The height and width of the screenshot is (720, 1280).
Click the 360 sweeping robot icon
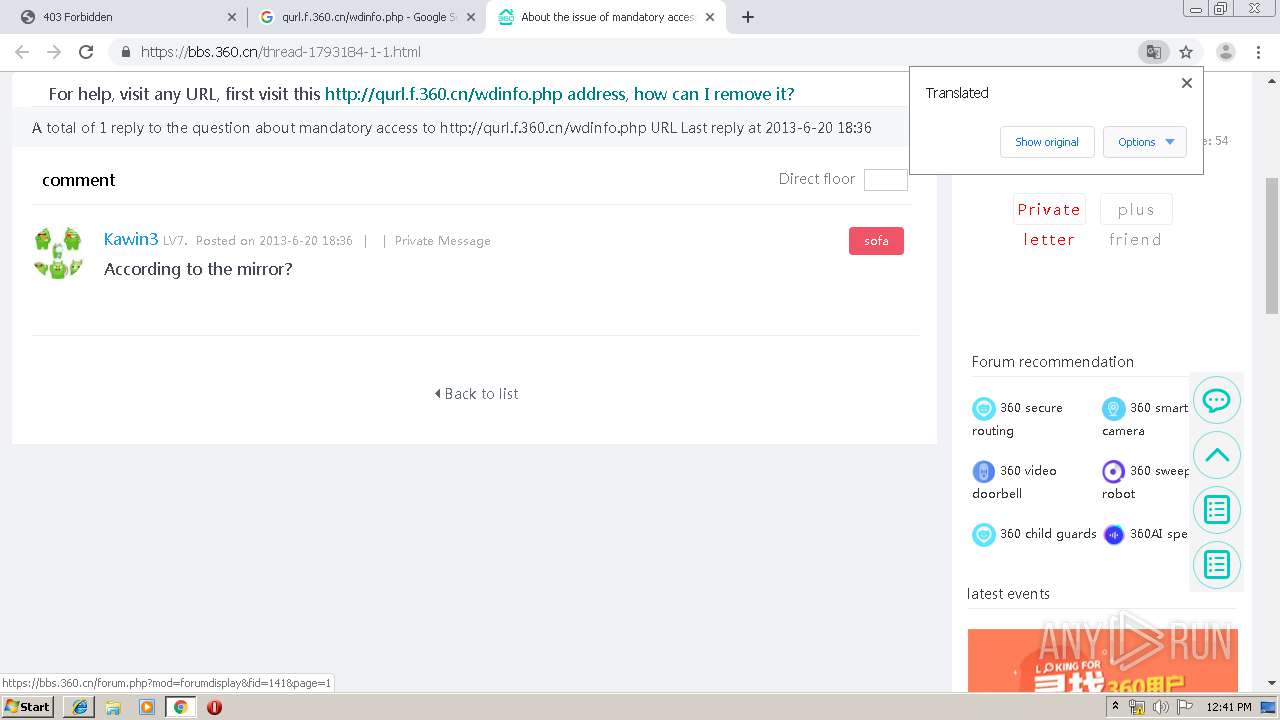click(x=1114, y=471)
